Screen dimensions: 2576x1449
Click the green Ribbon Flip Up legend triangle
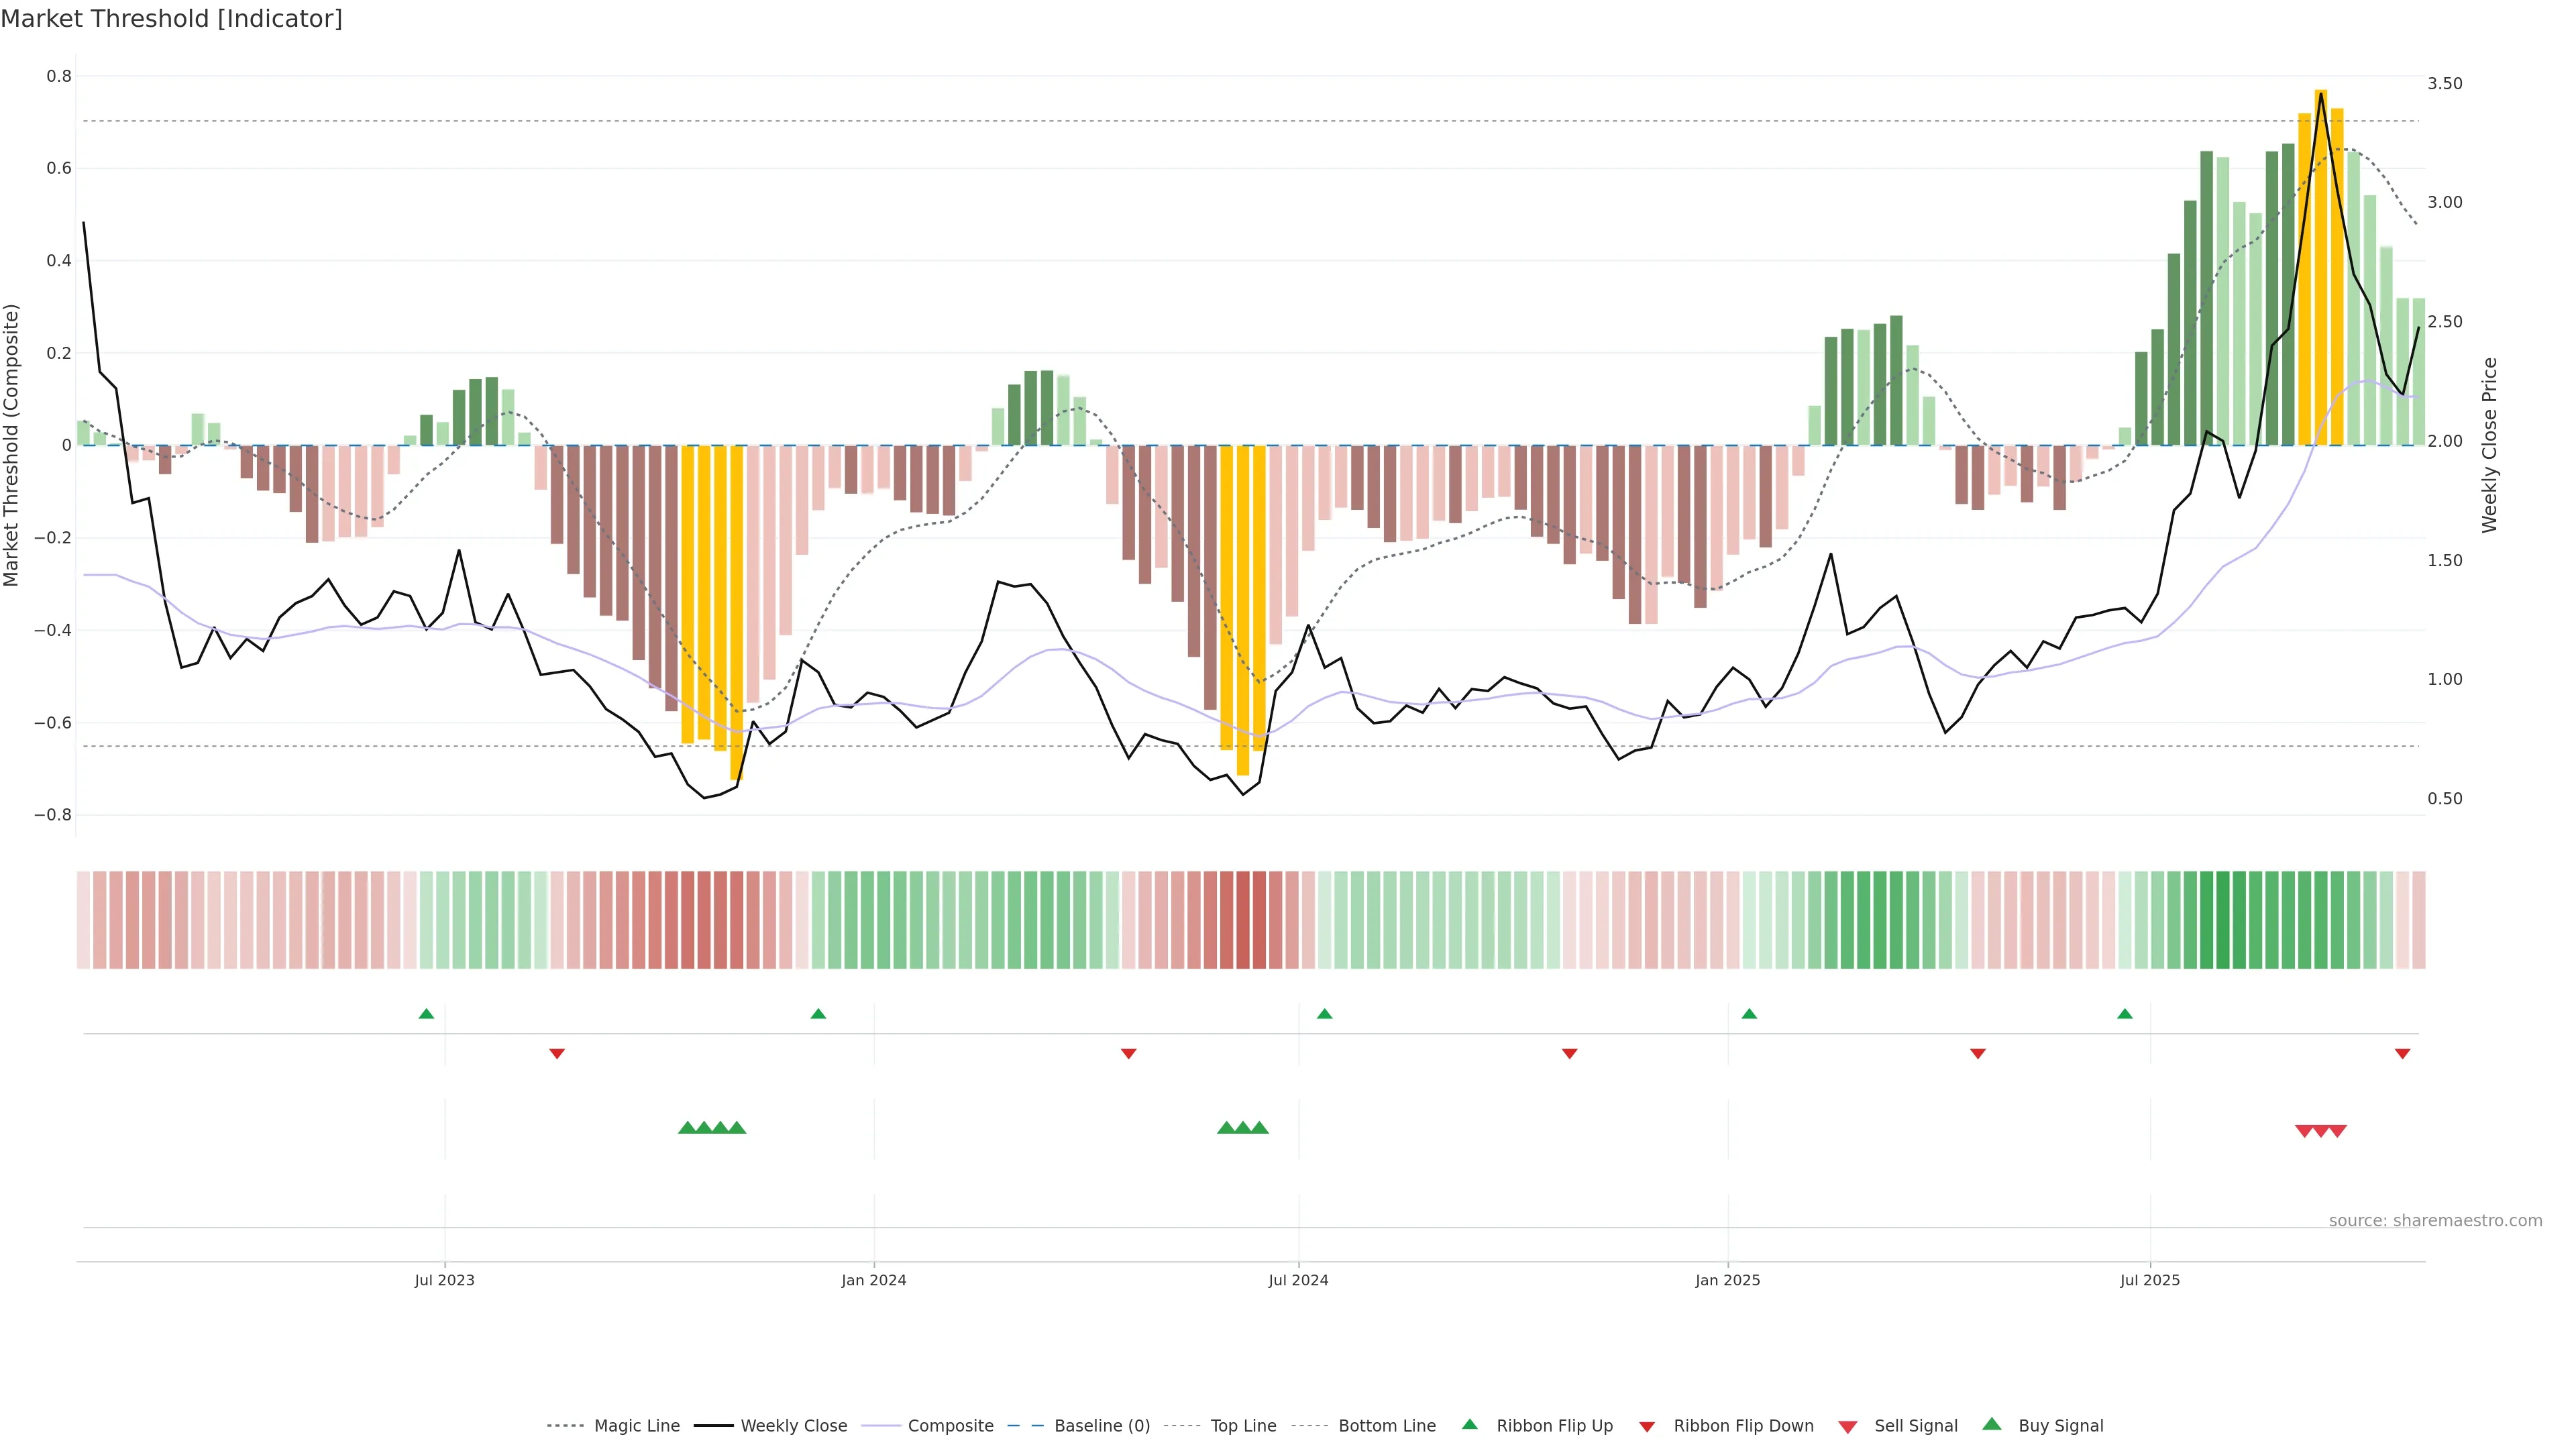pos(1469,1424)
